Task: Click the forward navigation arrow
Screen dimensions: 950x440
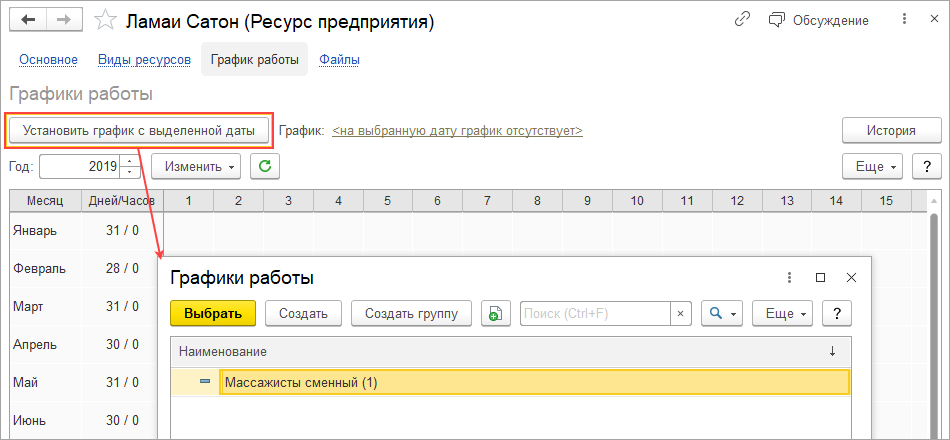Action: point(63,20)
